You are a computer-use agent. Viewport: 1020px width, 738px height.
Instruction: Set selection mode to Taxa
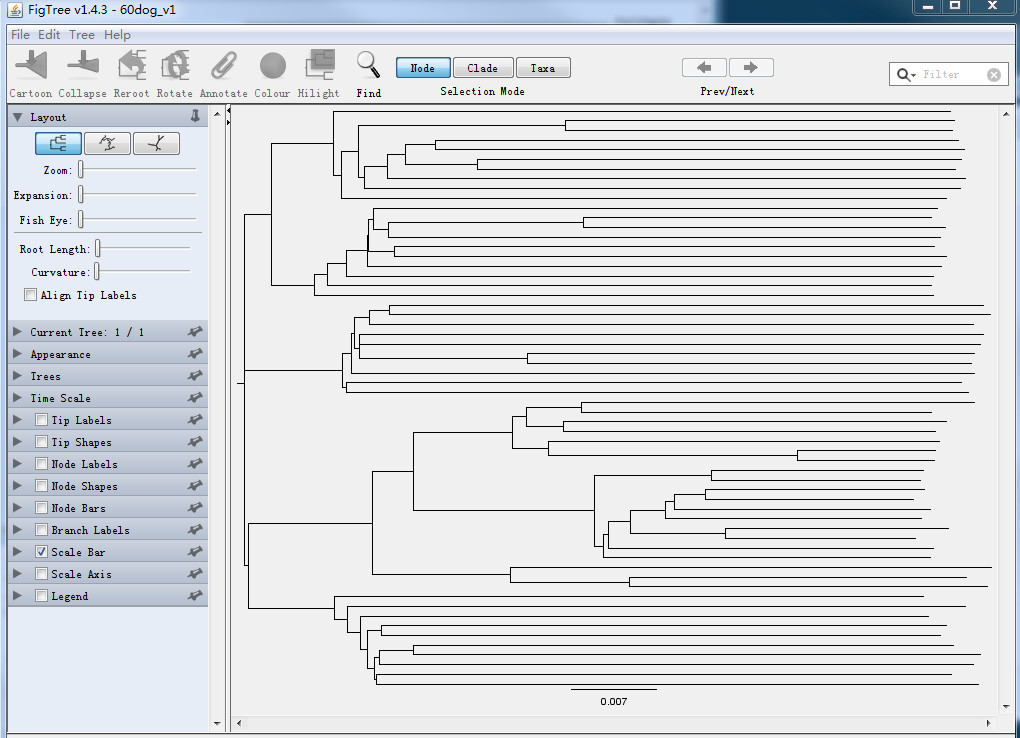543,68
